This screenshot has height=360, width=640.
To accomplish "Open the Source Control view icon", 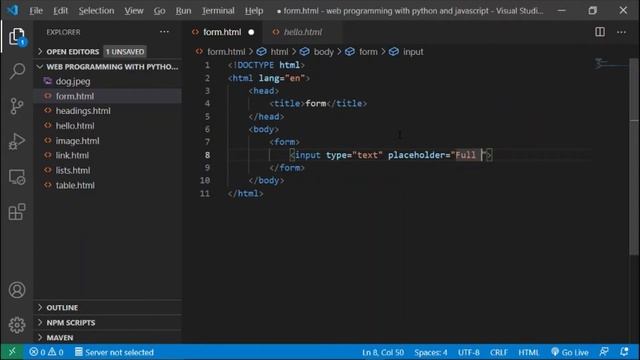I will [x=17, y=106].
